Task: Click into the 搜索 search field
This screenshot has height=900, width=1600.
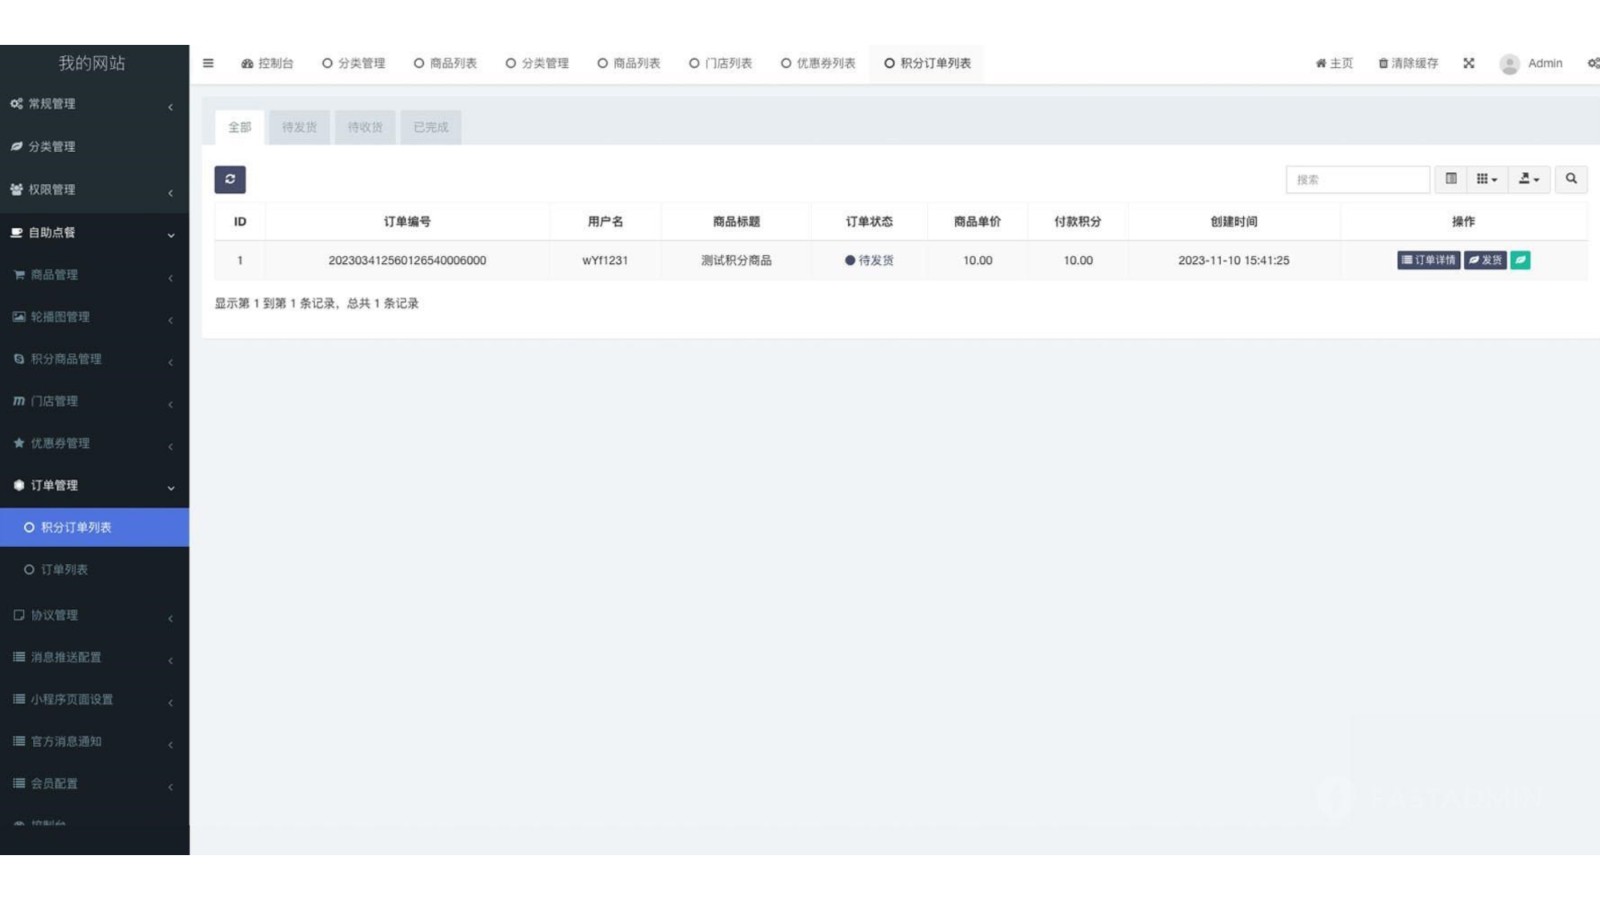Action: click(x=1357, y=179)
